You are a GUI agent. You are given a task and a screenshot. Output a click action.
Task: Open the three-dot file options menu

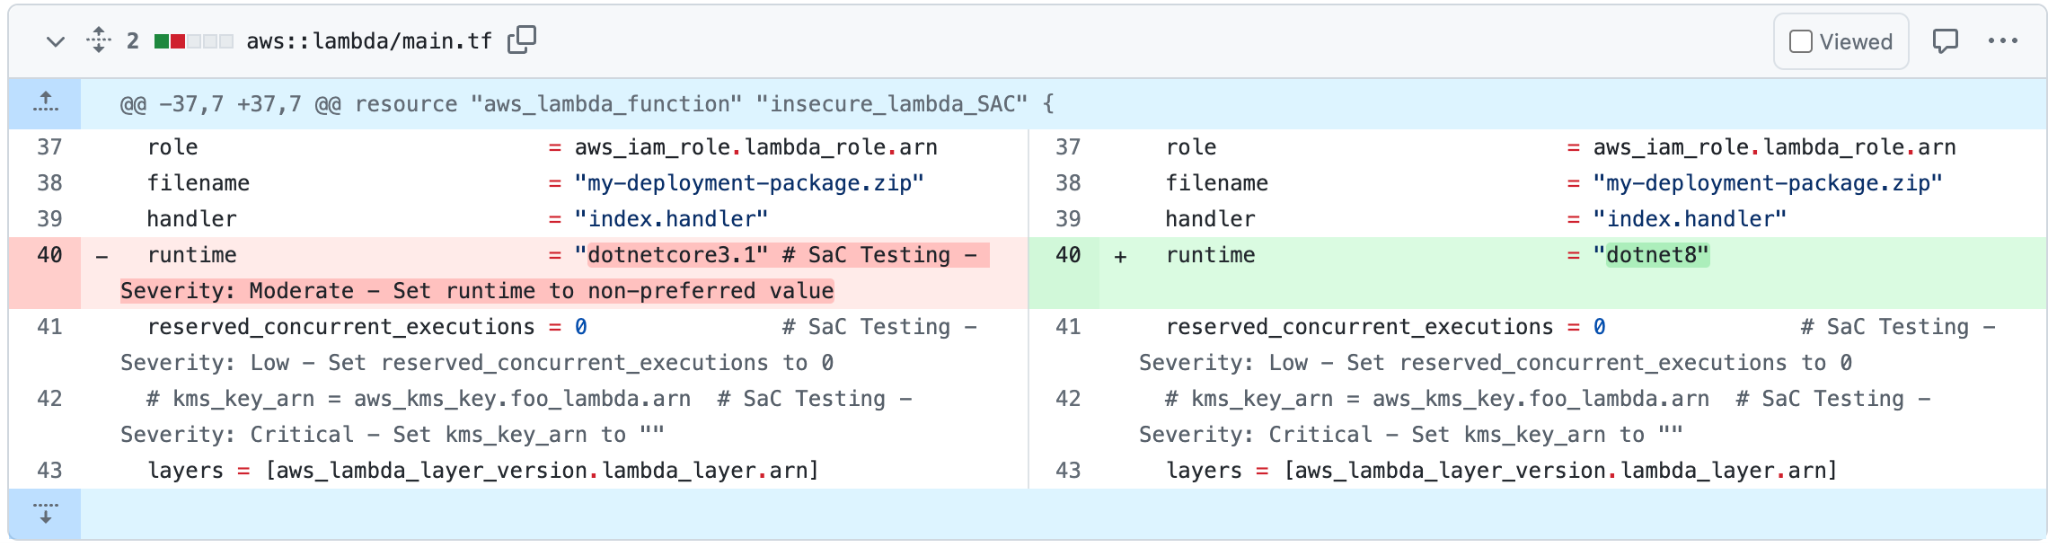(2002, 41)
